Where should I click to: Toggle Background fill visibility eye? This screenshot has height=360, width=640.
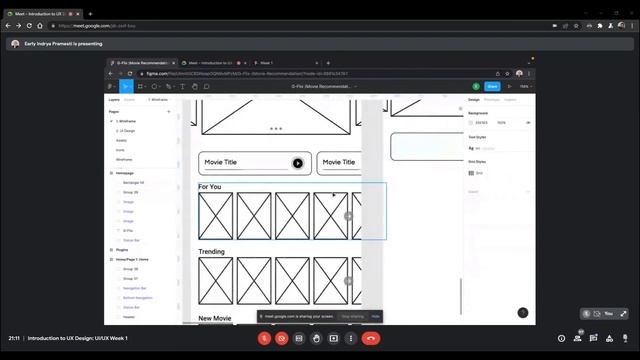pyautogui.click(x=528, y=122)
